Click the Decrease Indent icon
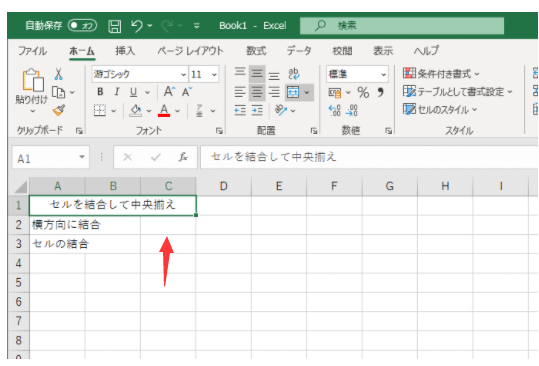This screenshot has width=539, height=366. click(x=240, y=110)
